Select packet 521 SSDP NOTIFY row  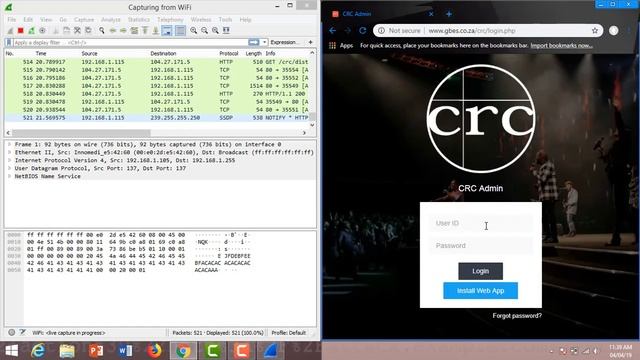(157, 118)
